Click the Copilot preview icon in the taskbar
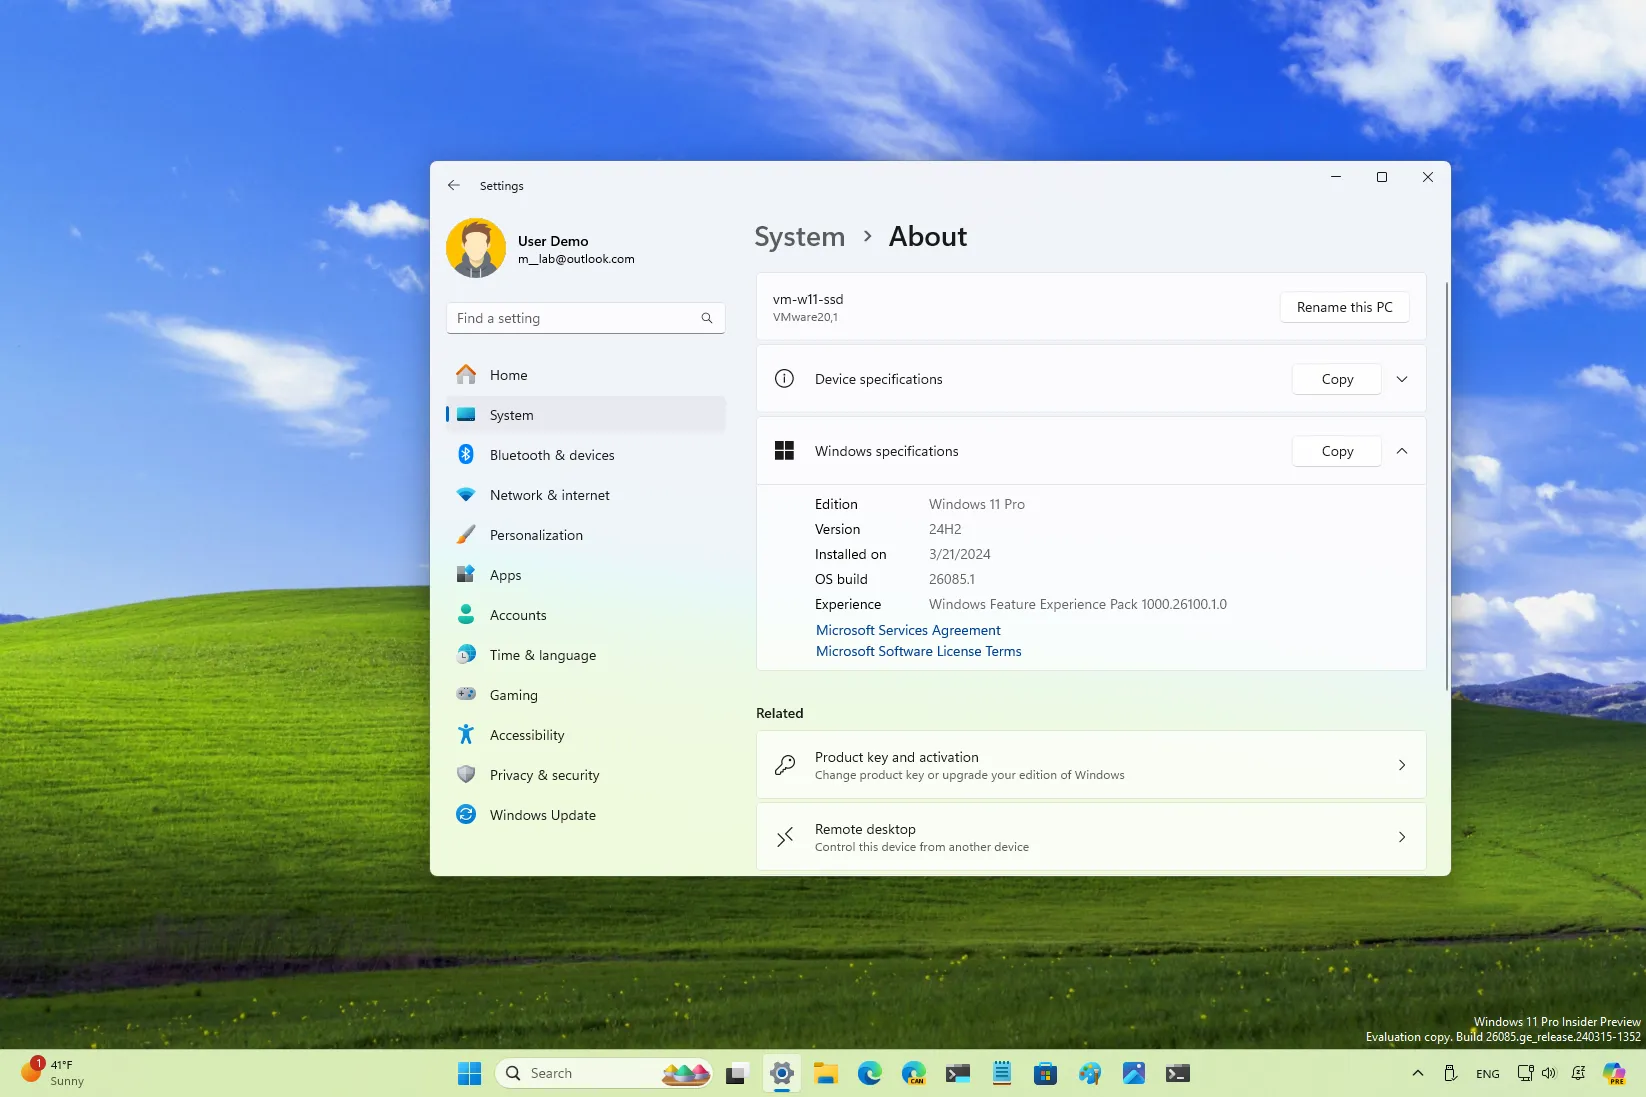 point(1614,1073)
